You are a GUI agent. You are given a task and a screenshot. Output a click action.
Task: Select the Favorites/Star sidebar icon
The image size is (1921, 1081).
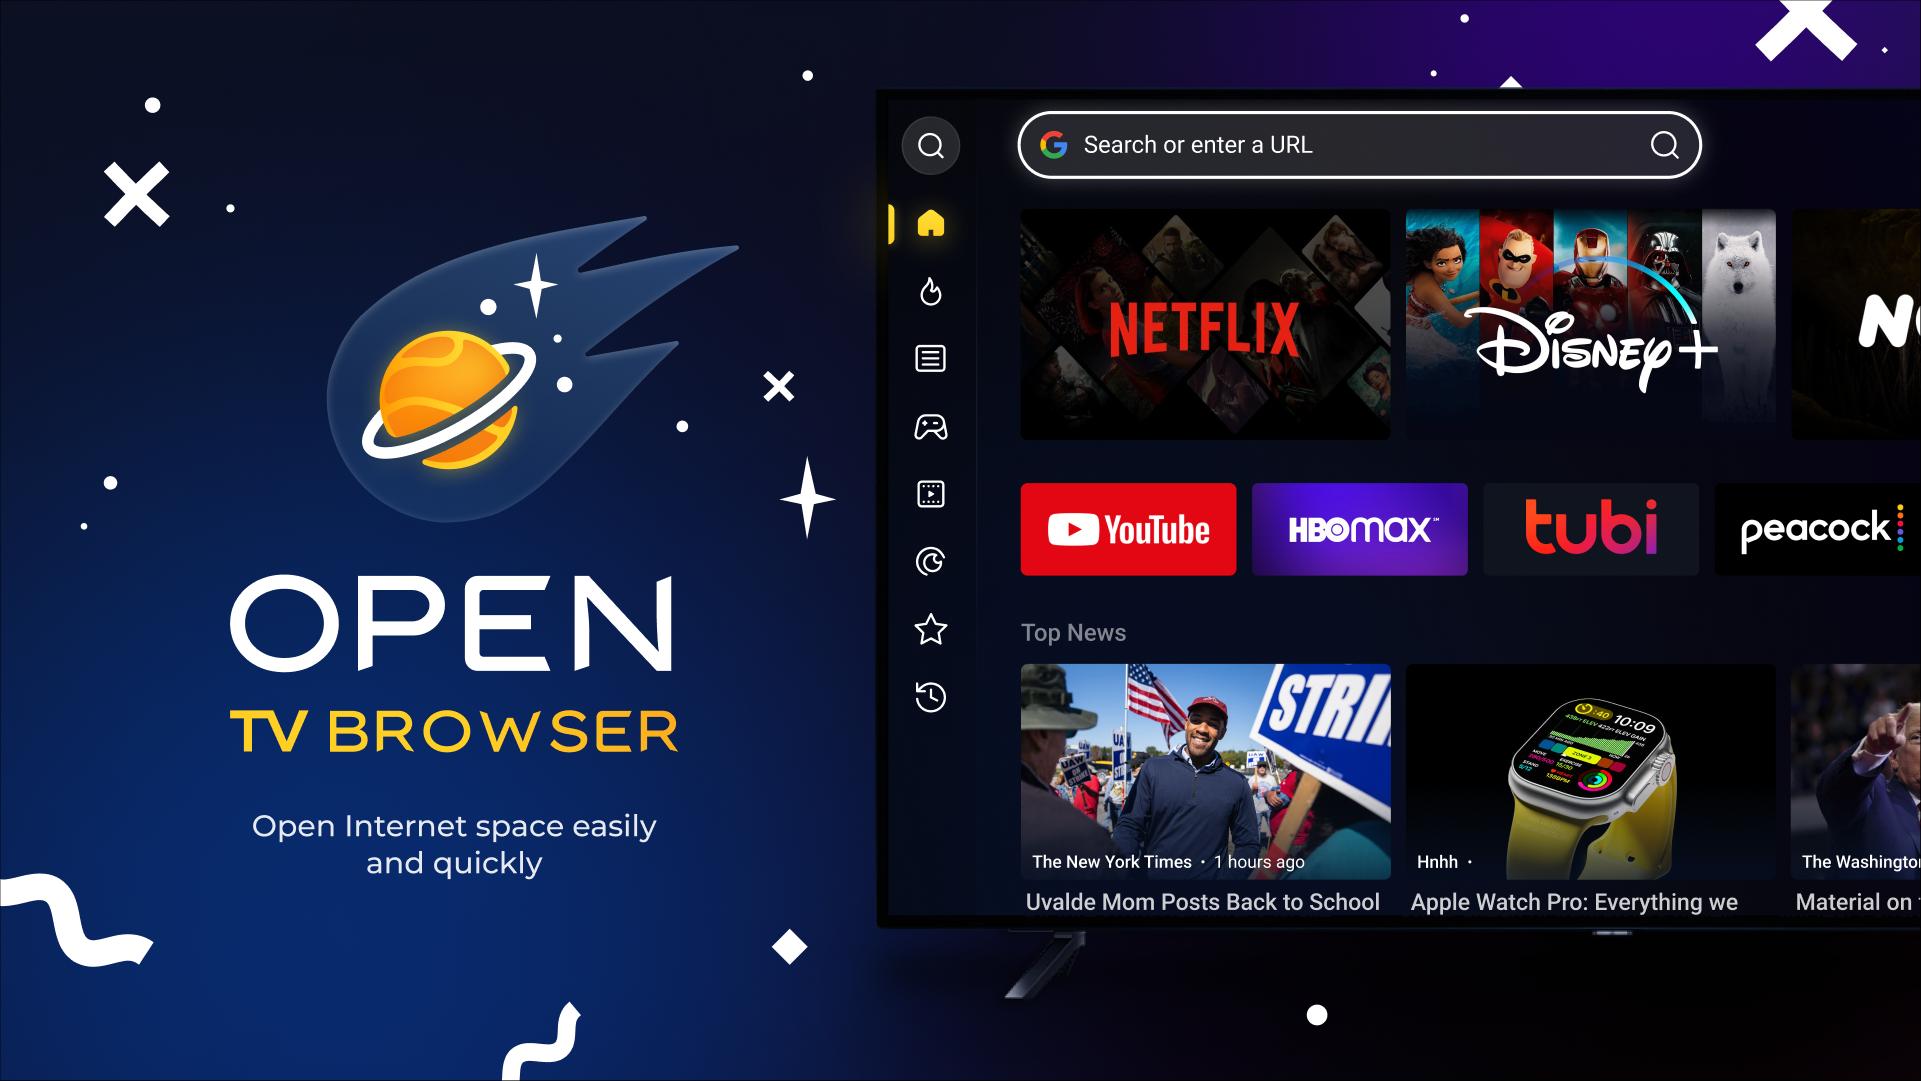(x=931, y=630)
